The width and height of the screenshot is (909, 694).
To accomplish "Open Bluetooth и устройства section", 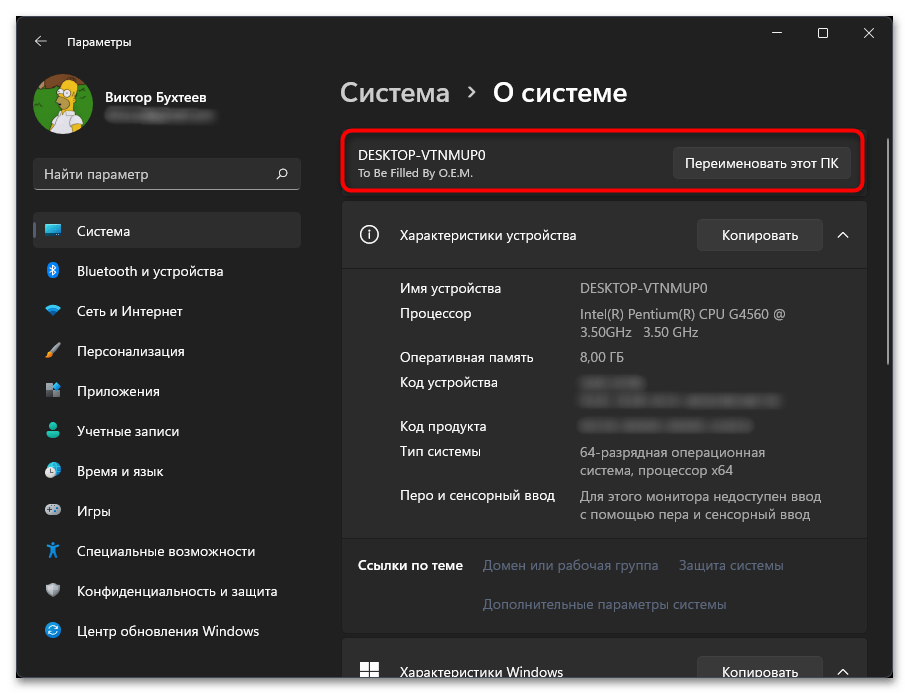I will pyautogui.click(x=167, y=271).
